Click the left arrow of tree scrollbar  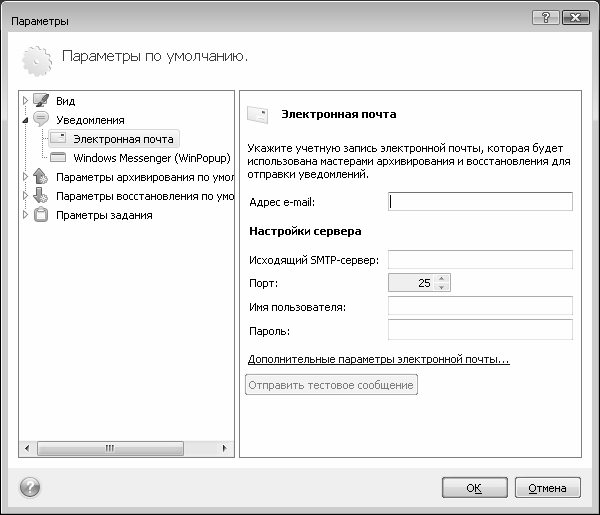(x=27, y=448)
